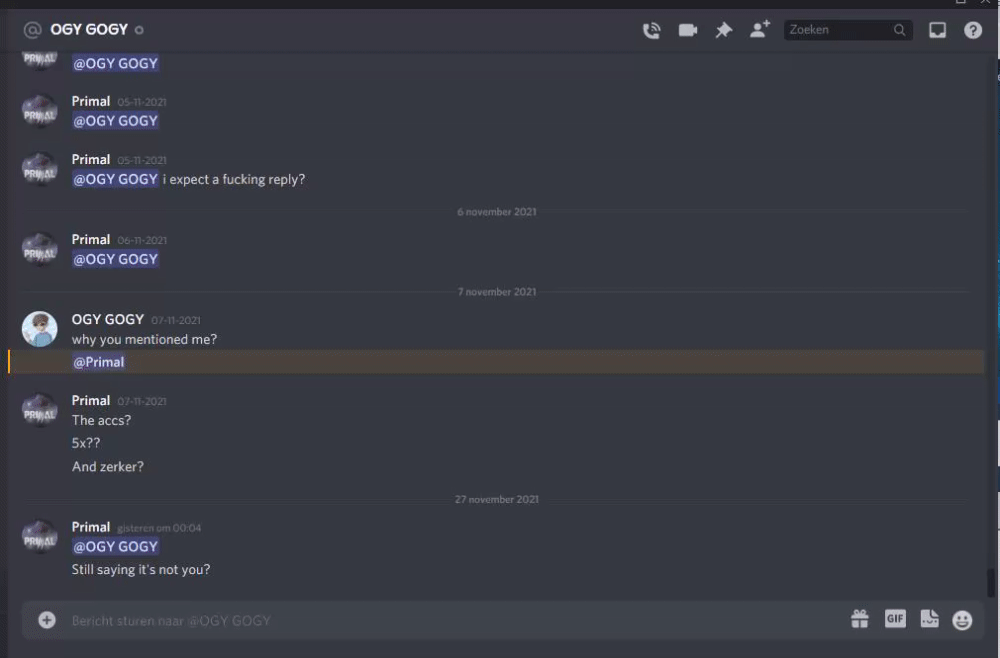Click the @OGY GOGY mention above 'Still saying'
The height and width of the screenshot is (658, 1000).
coord(115,546)
